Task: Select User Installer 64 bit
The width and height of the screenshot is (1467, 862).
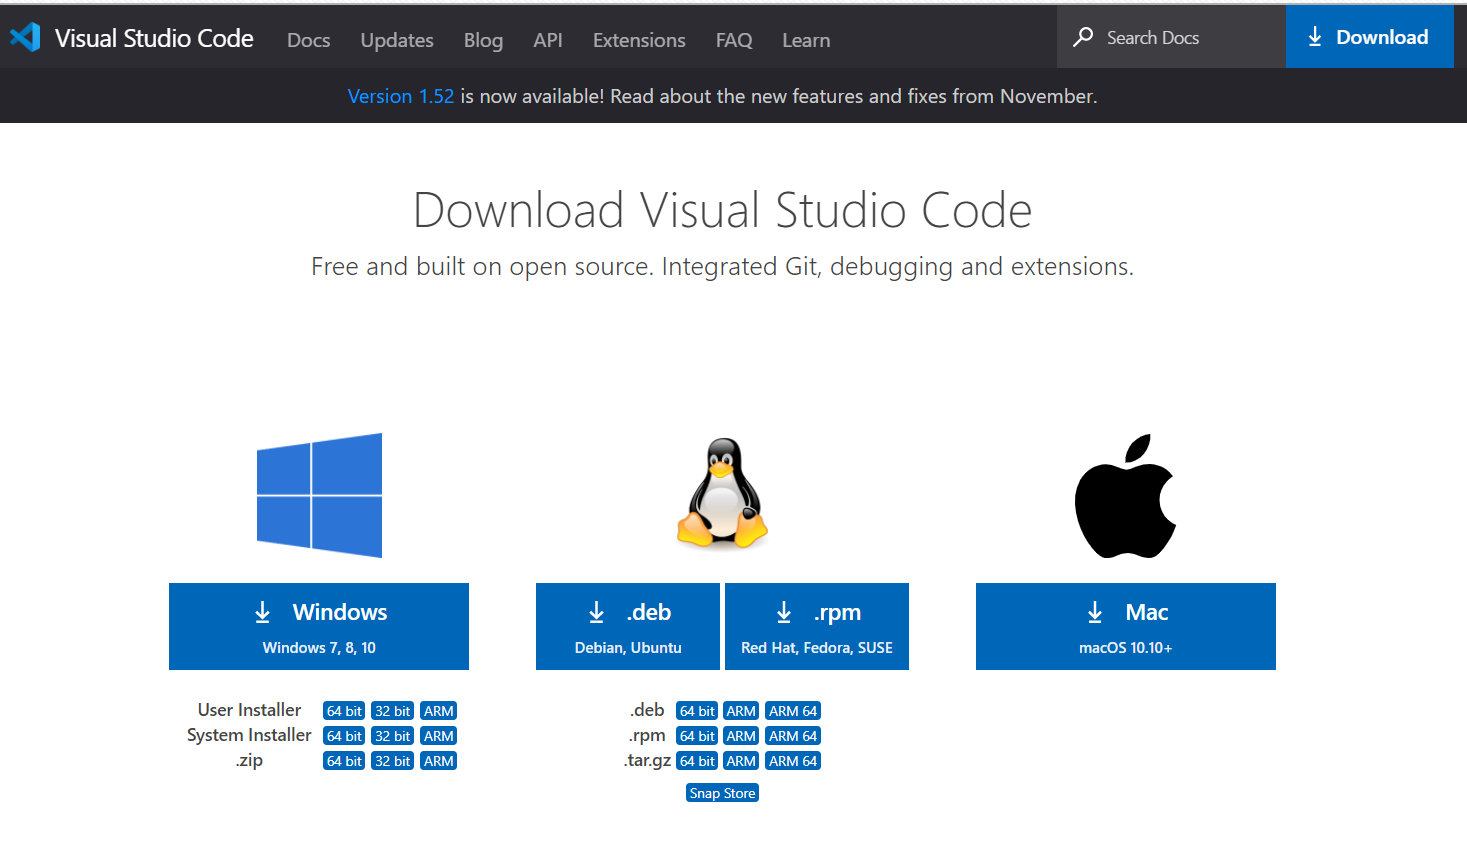Action: click(x=344, y=711)
